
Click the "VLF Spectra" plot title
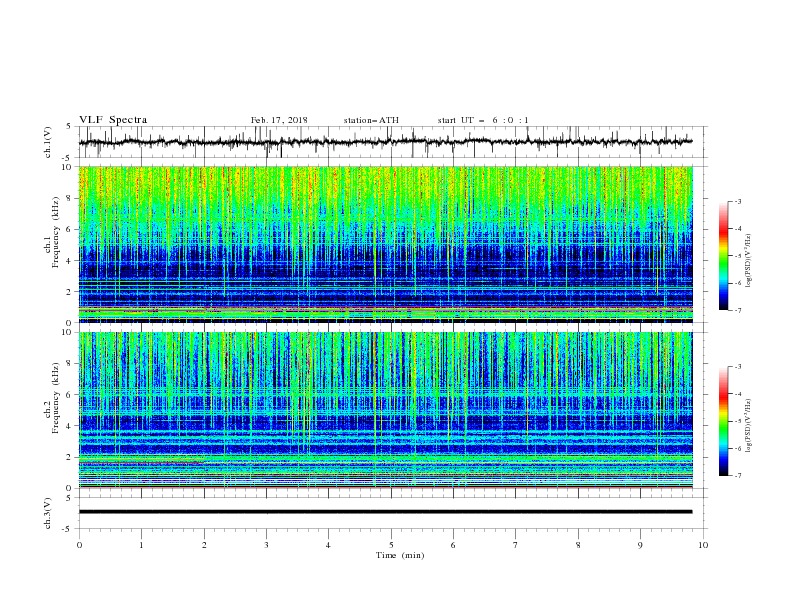113,120
